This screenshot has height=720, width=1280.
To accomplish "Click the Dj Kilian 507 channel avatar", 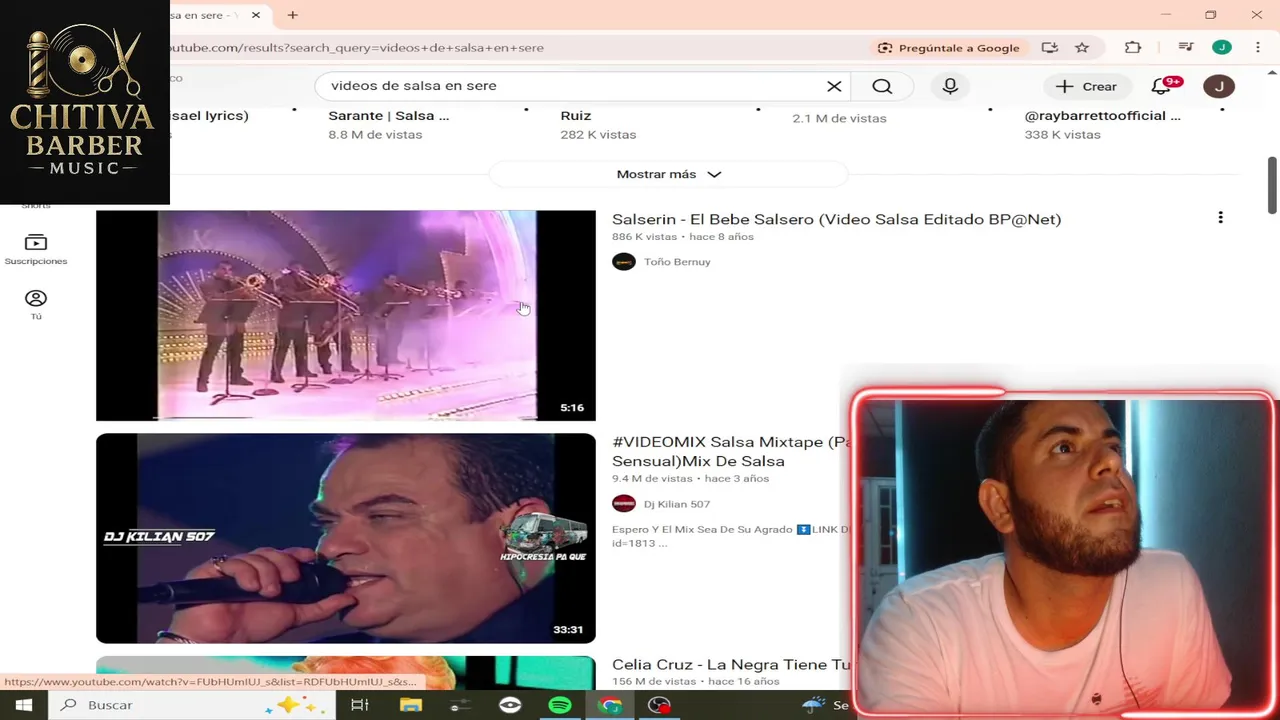I will [624, 504].
